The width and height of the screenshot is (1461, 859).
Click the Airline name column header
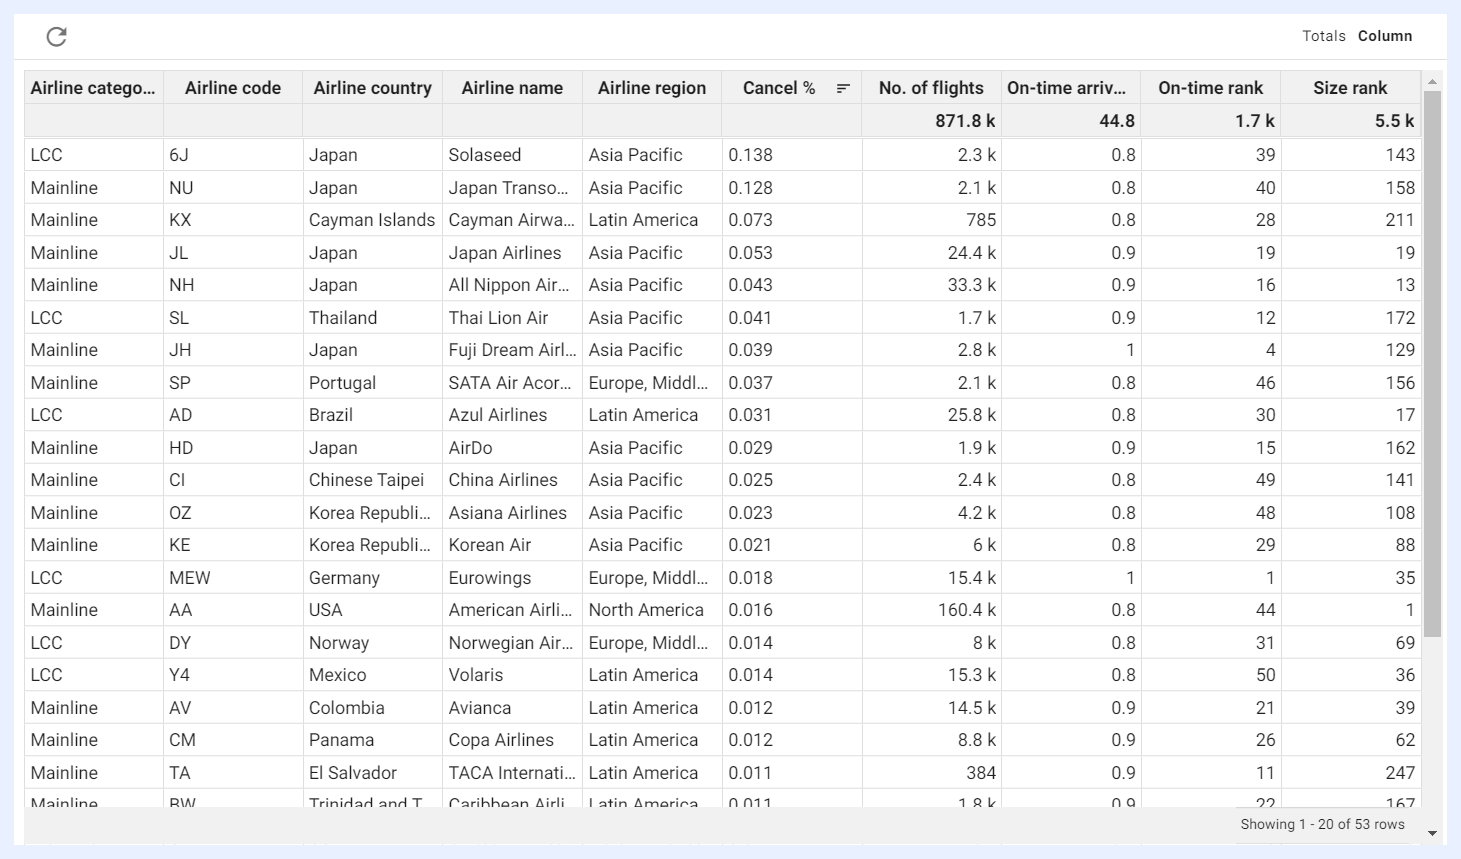pyautogui.click(x=512, y=88)
